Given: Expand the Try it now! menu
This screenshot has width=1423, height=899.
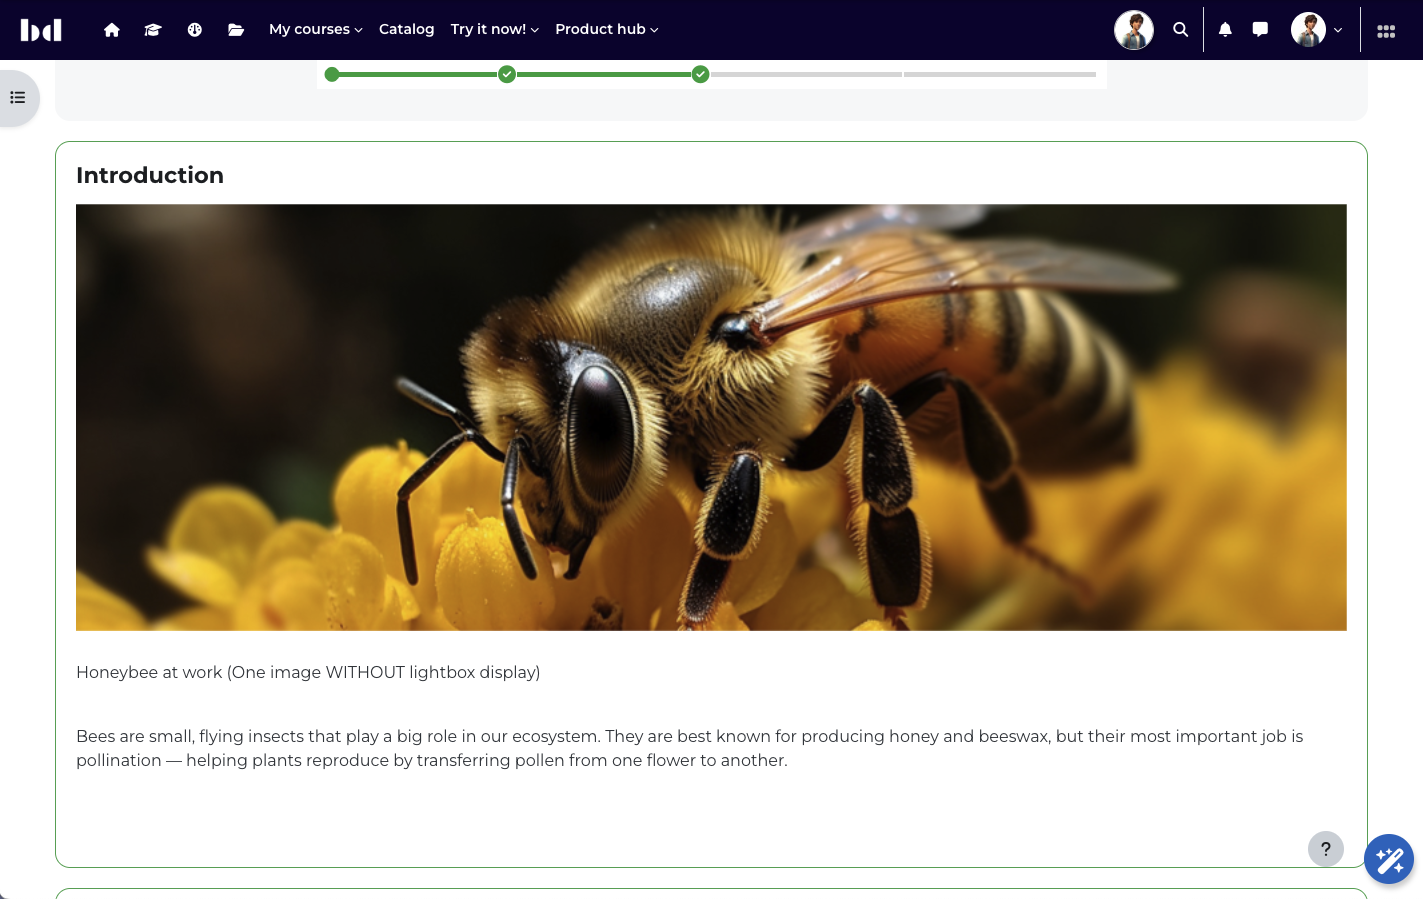Looking at the screenshot, I should (494, 30).
